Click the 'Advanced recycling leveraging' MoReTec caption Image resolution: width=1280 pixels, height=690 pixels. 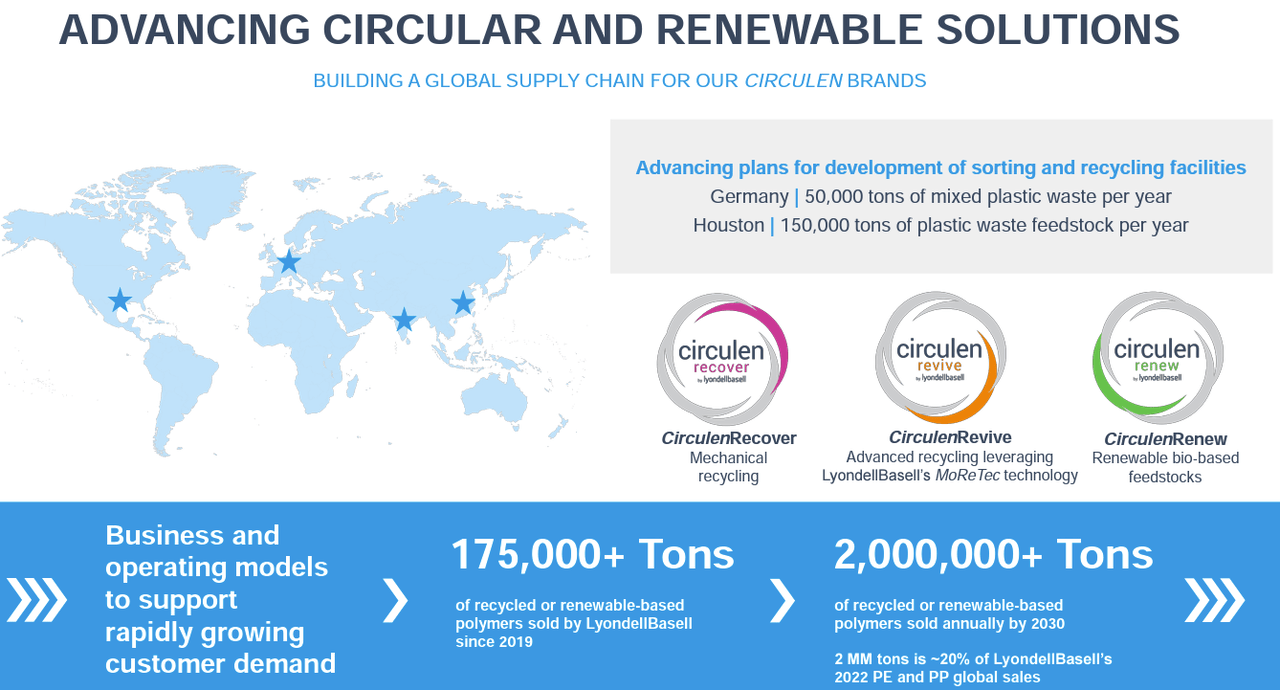[950, 466]
